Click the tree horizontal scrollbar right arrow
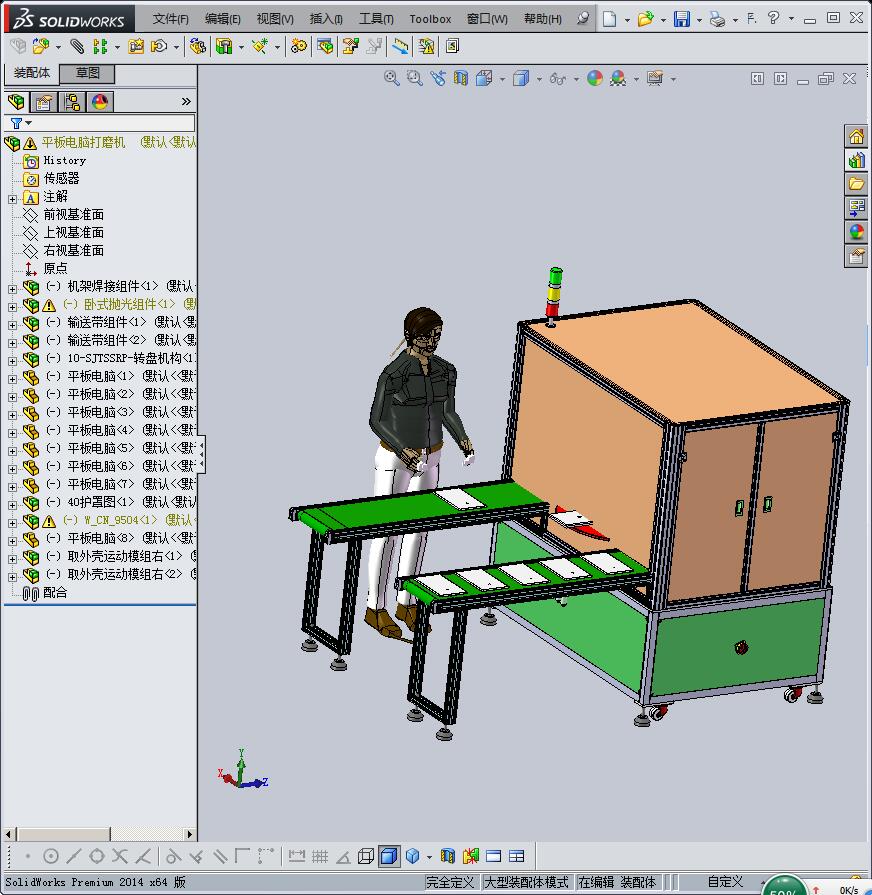Image resolution: width=872 pixels, height=895 pixels. [x=190, y=834]
